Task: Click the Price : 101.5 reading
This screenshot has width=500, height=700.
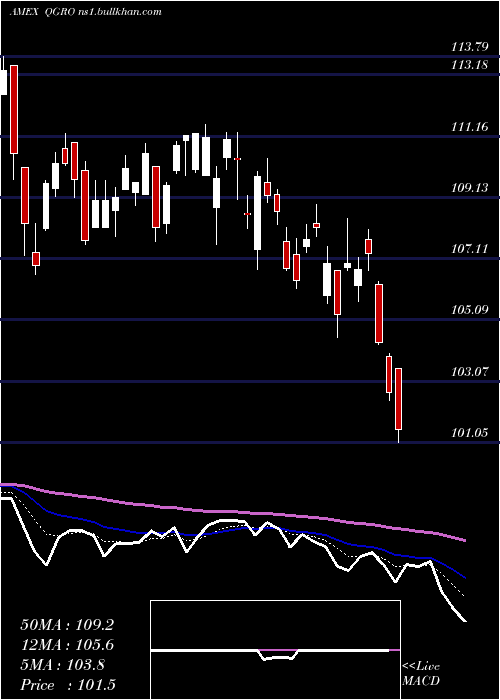Action: [x=68, y=685]
